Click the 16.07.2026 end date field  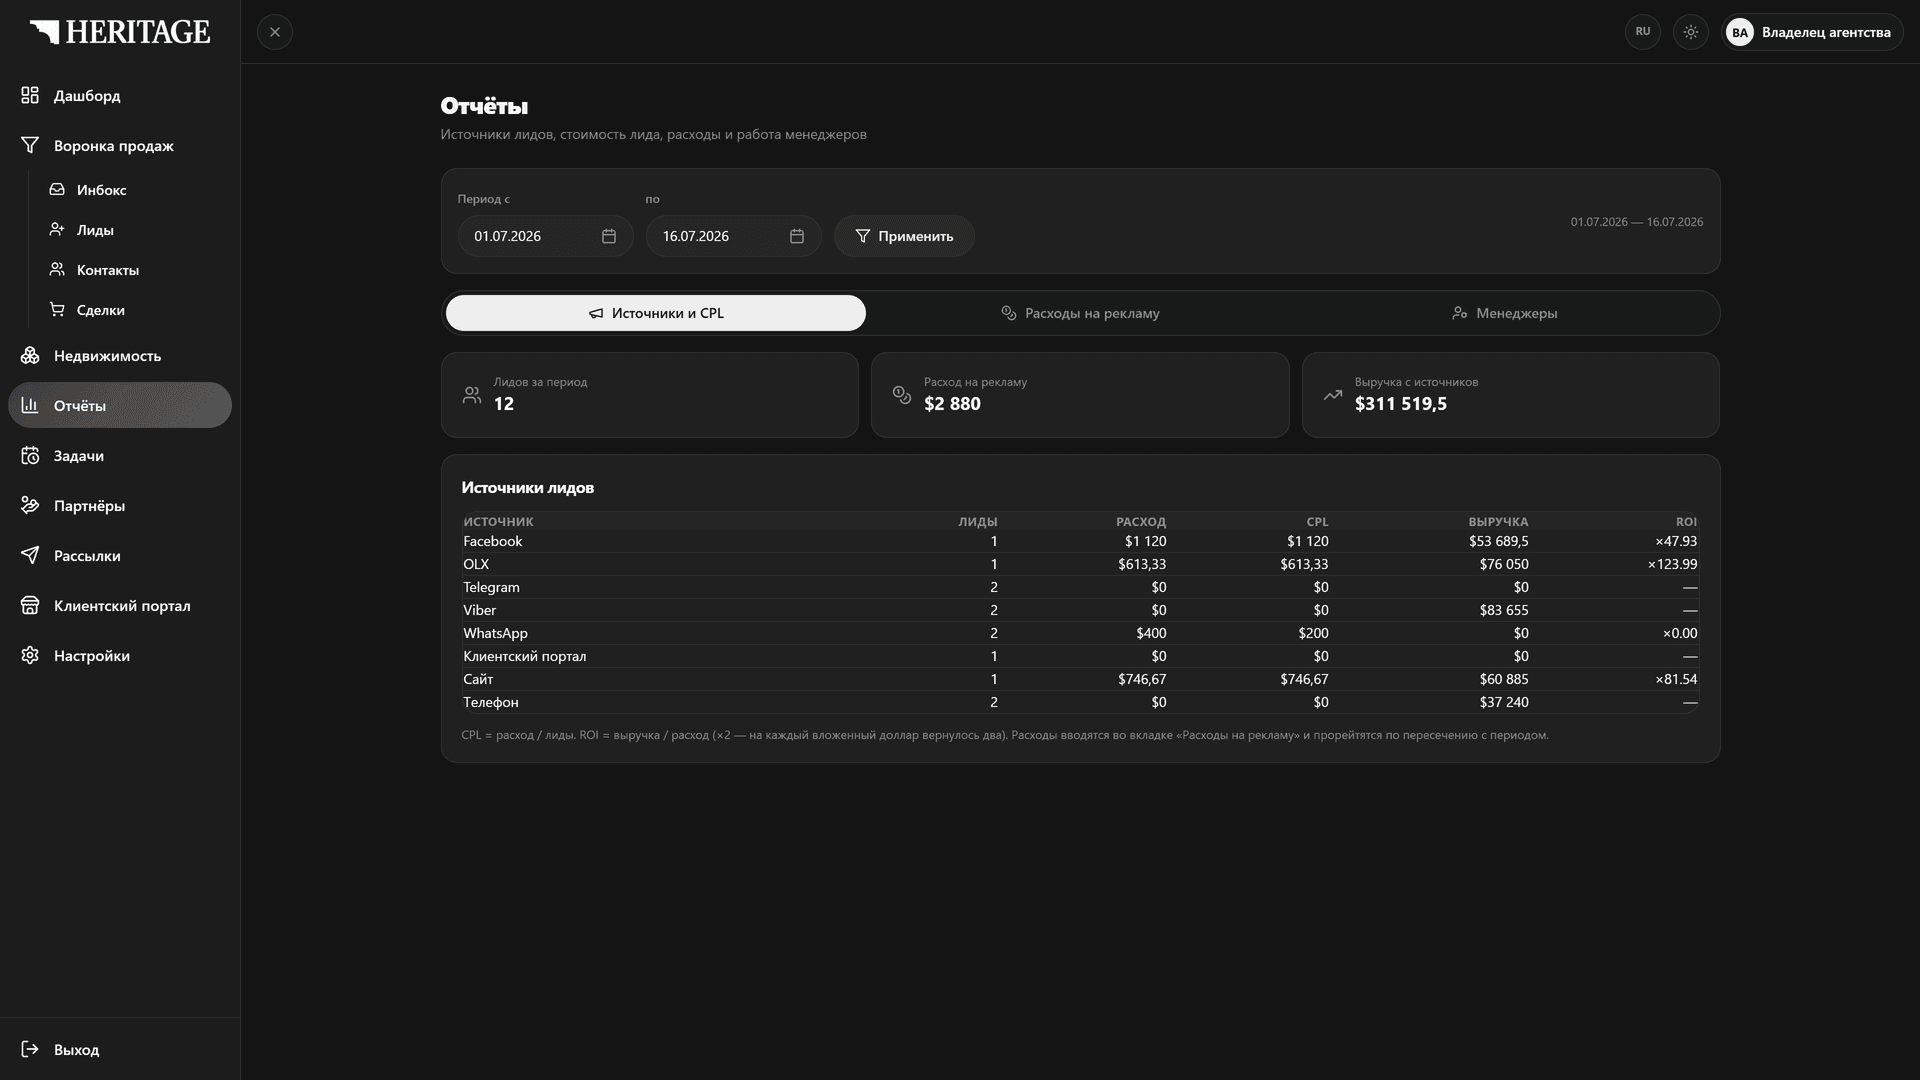coord(733,236)
